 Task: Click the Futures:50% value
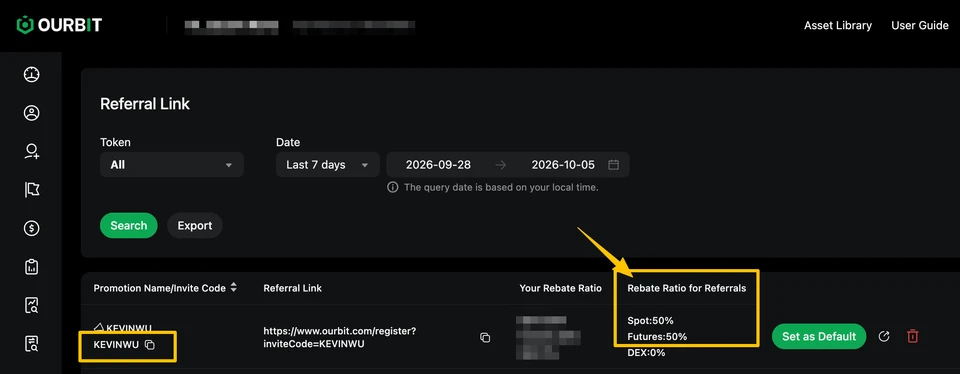(x=657, y=336)
